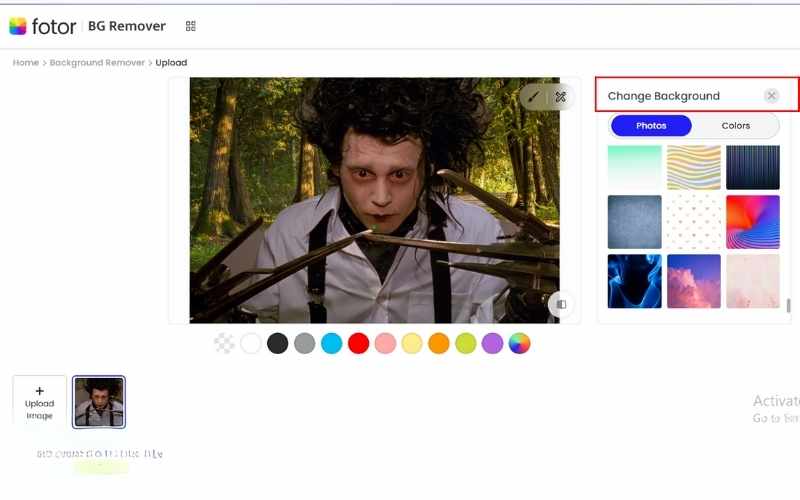800x500 pixels.
Task: Close the Change Background panel
Action: coord(771,95)
